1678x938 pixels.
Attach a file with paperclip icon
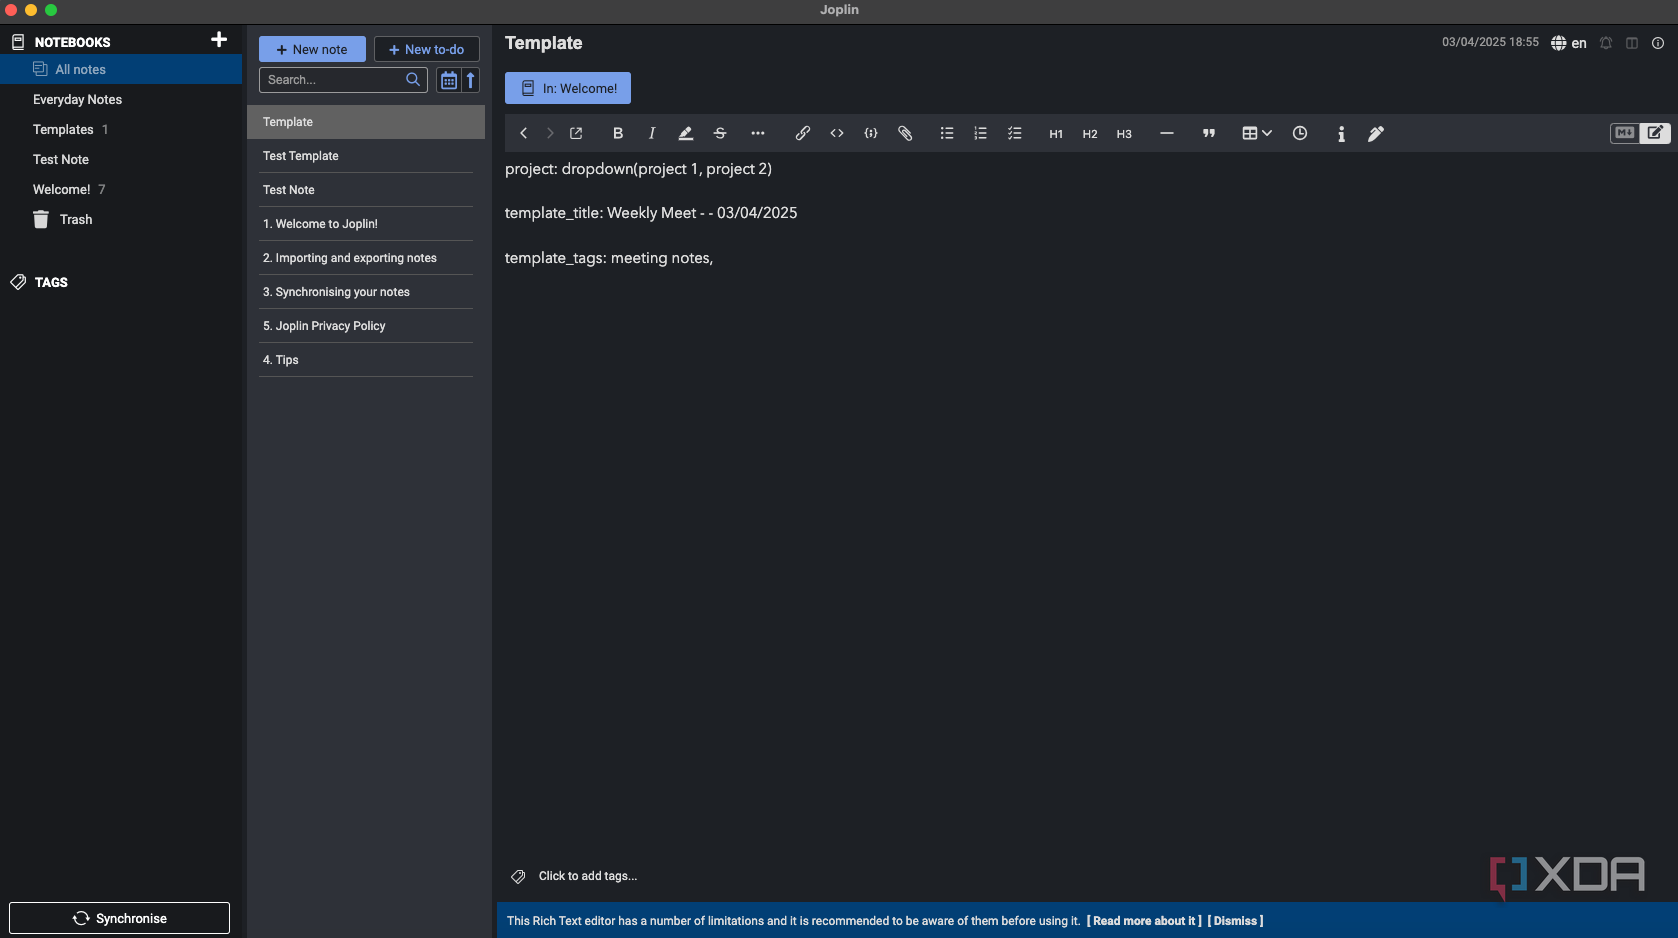(x=905, y=133)
